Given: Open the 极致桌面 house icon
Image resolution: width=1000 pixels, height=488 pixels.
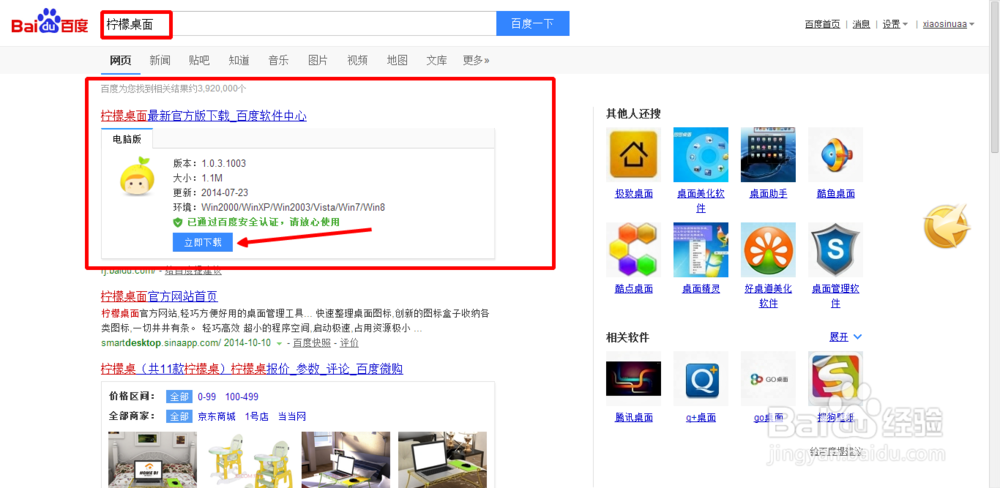Looking at the screenshot, I should click(633, 154).
